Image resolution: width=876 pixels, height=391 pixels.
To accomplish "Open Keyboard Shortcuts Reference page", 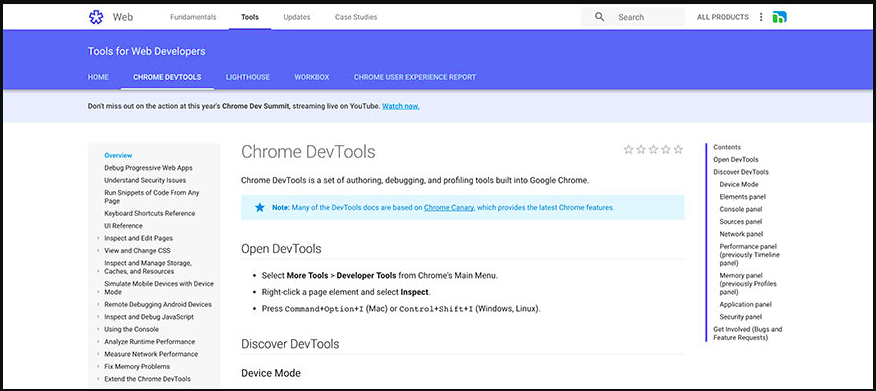I will click(150, 213).
